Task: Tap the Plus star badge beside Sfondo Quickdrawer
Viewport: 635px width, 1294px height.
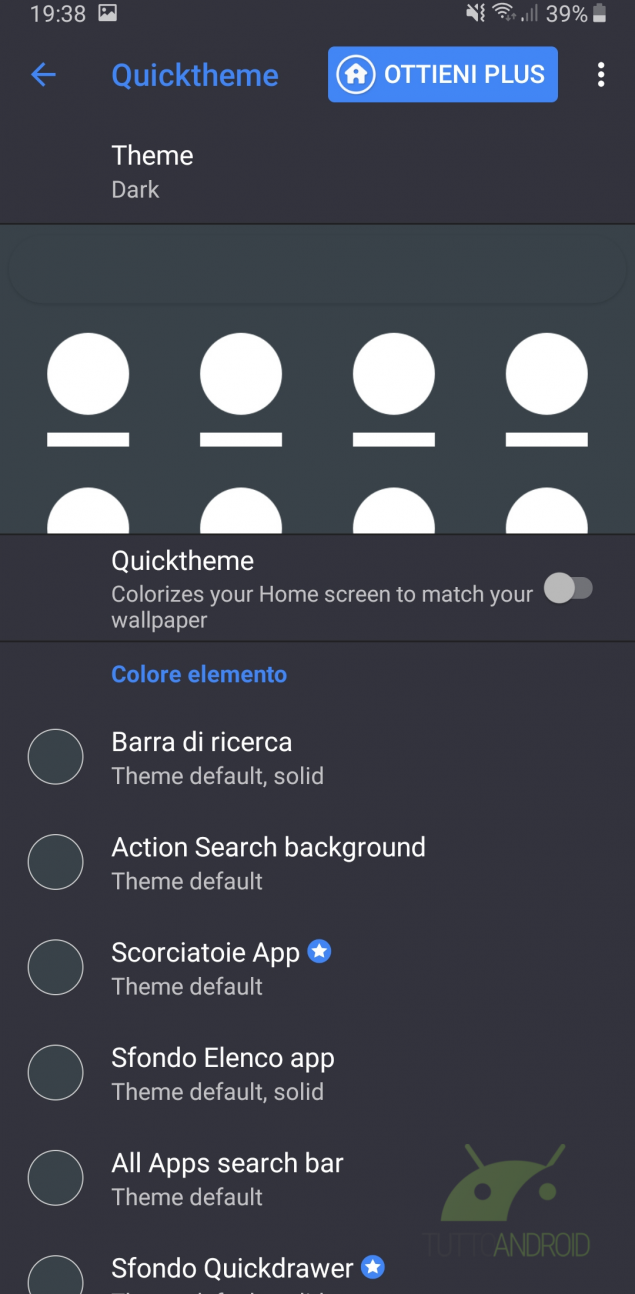Action: [x=373, y=1268]
